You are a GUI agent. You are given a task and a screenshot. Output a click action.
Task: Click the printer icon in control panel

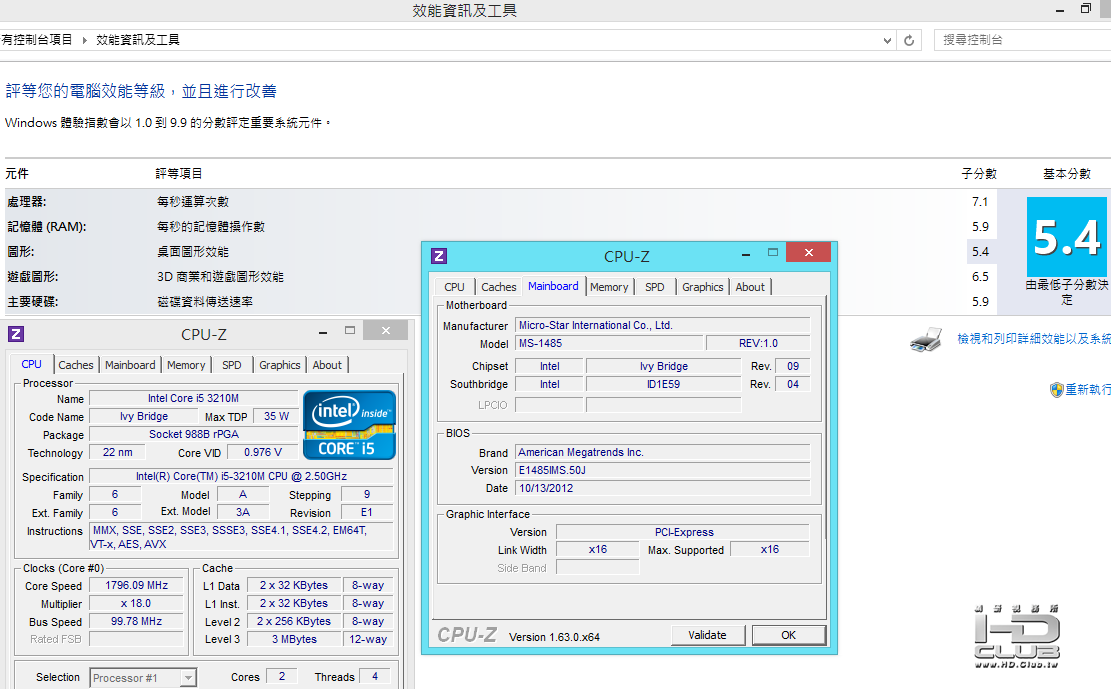click(926, 340)
